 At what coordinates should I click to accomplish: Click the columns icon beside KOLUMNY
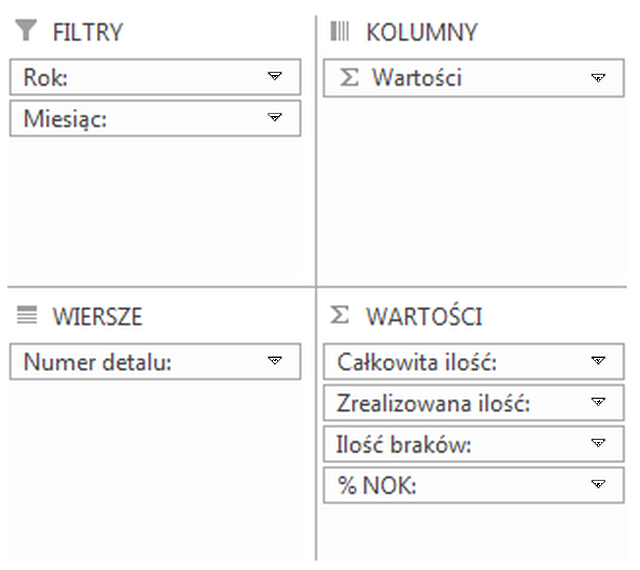point(340,32)
